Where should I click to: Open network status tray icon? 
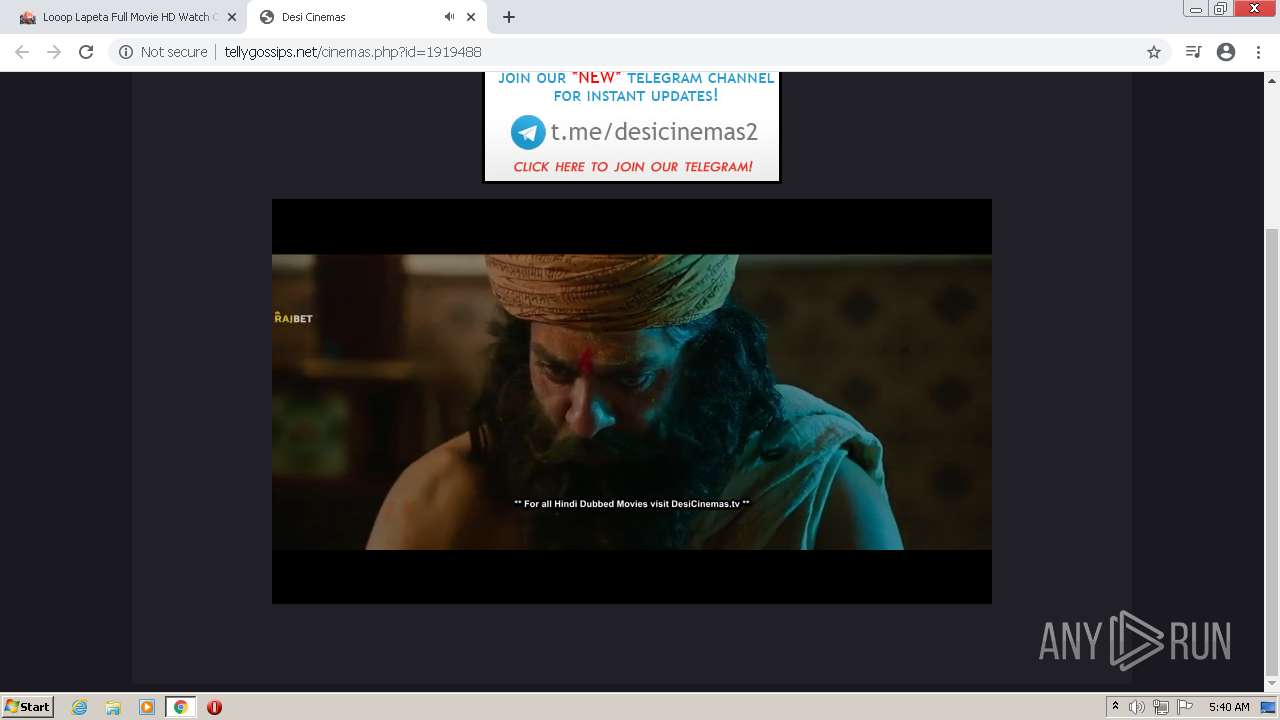(1161, 707)
